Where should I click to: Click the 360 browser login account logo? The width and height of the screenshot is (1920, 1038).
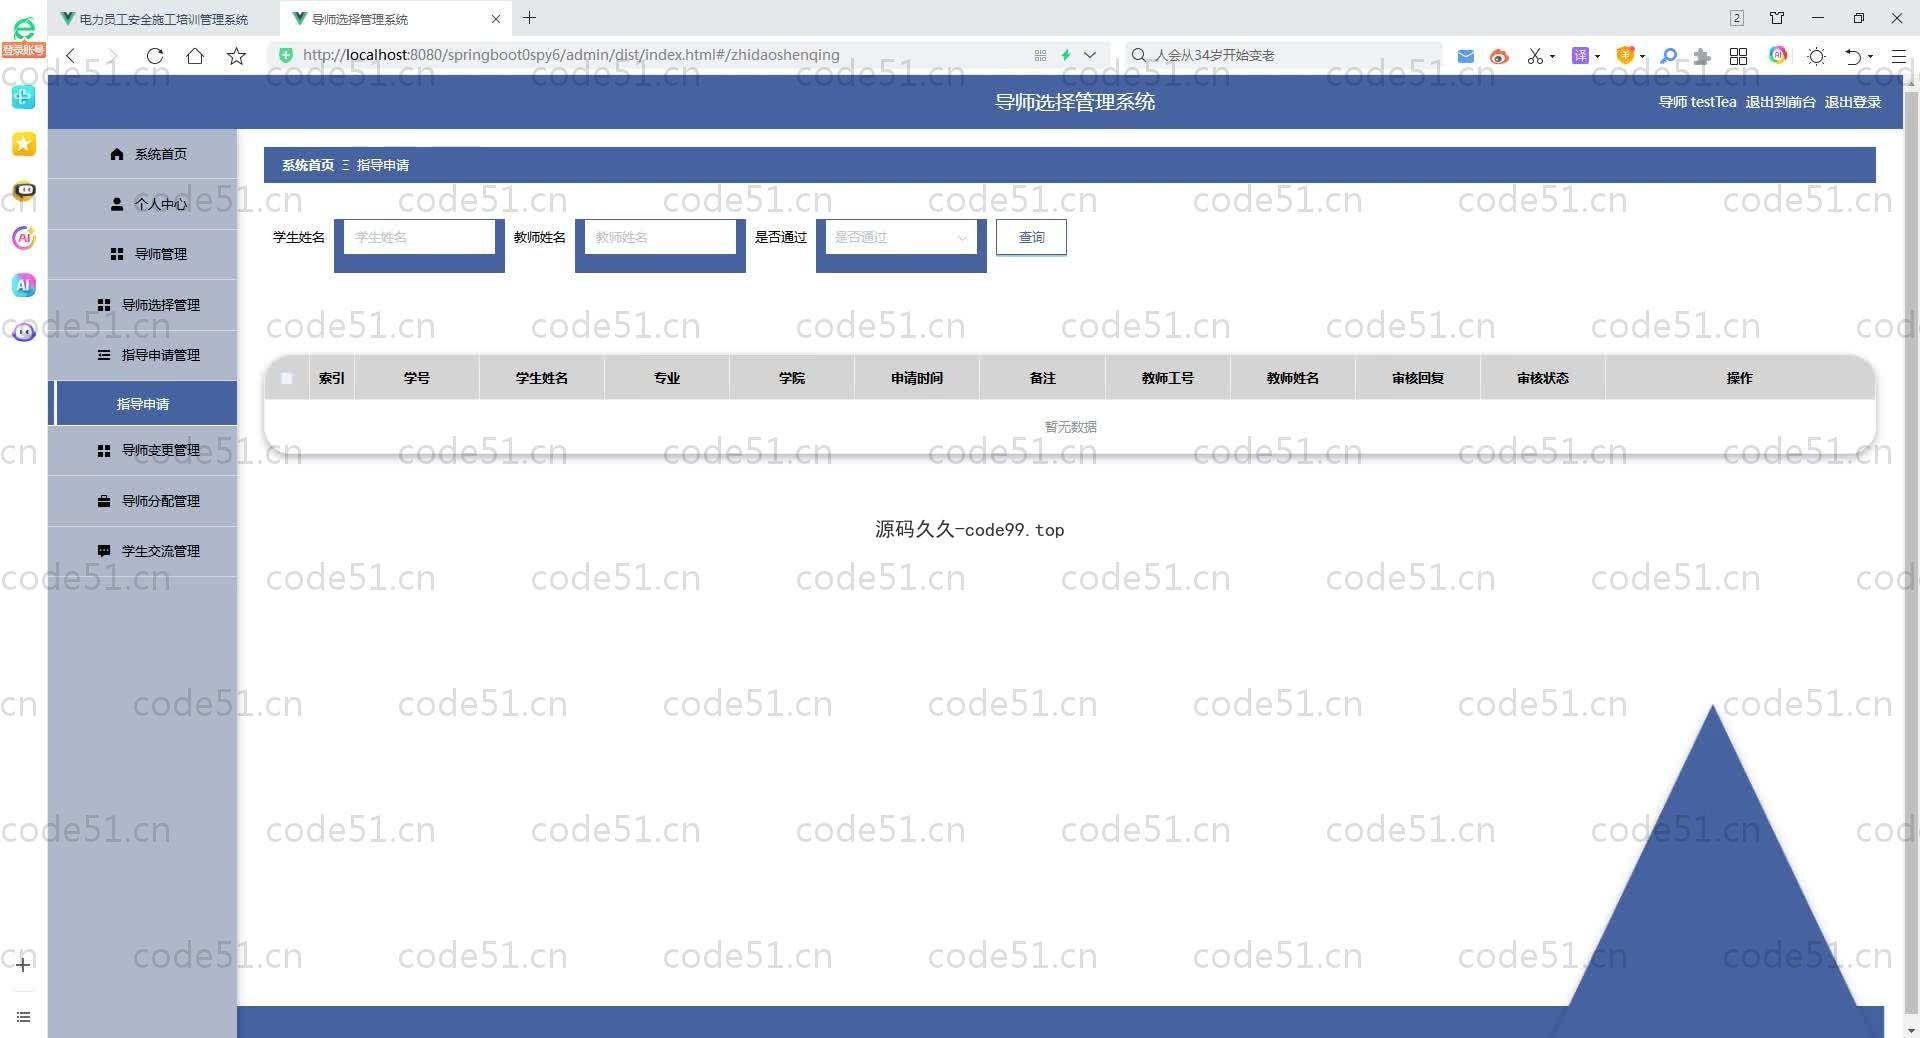(x=23, y=36)
